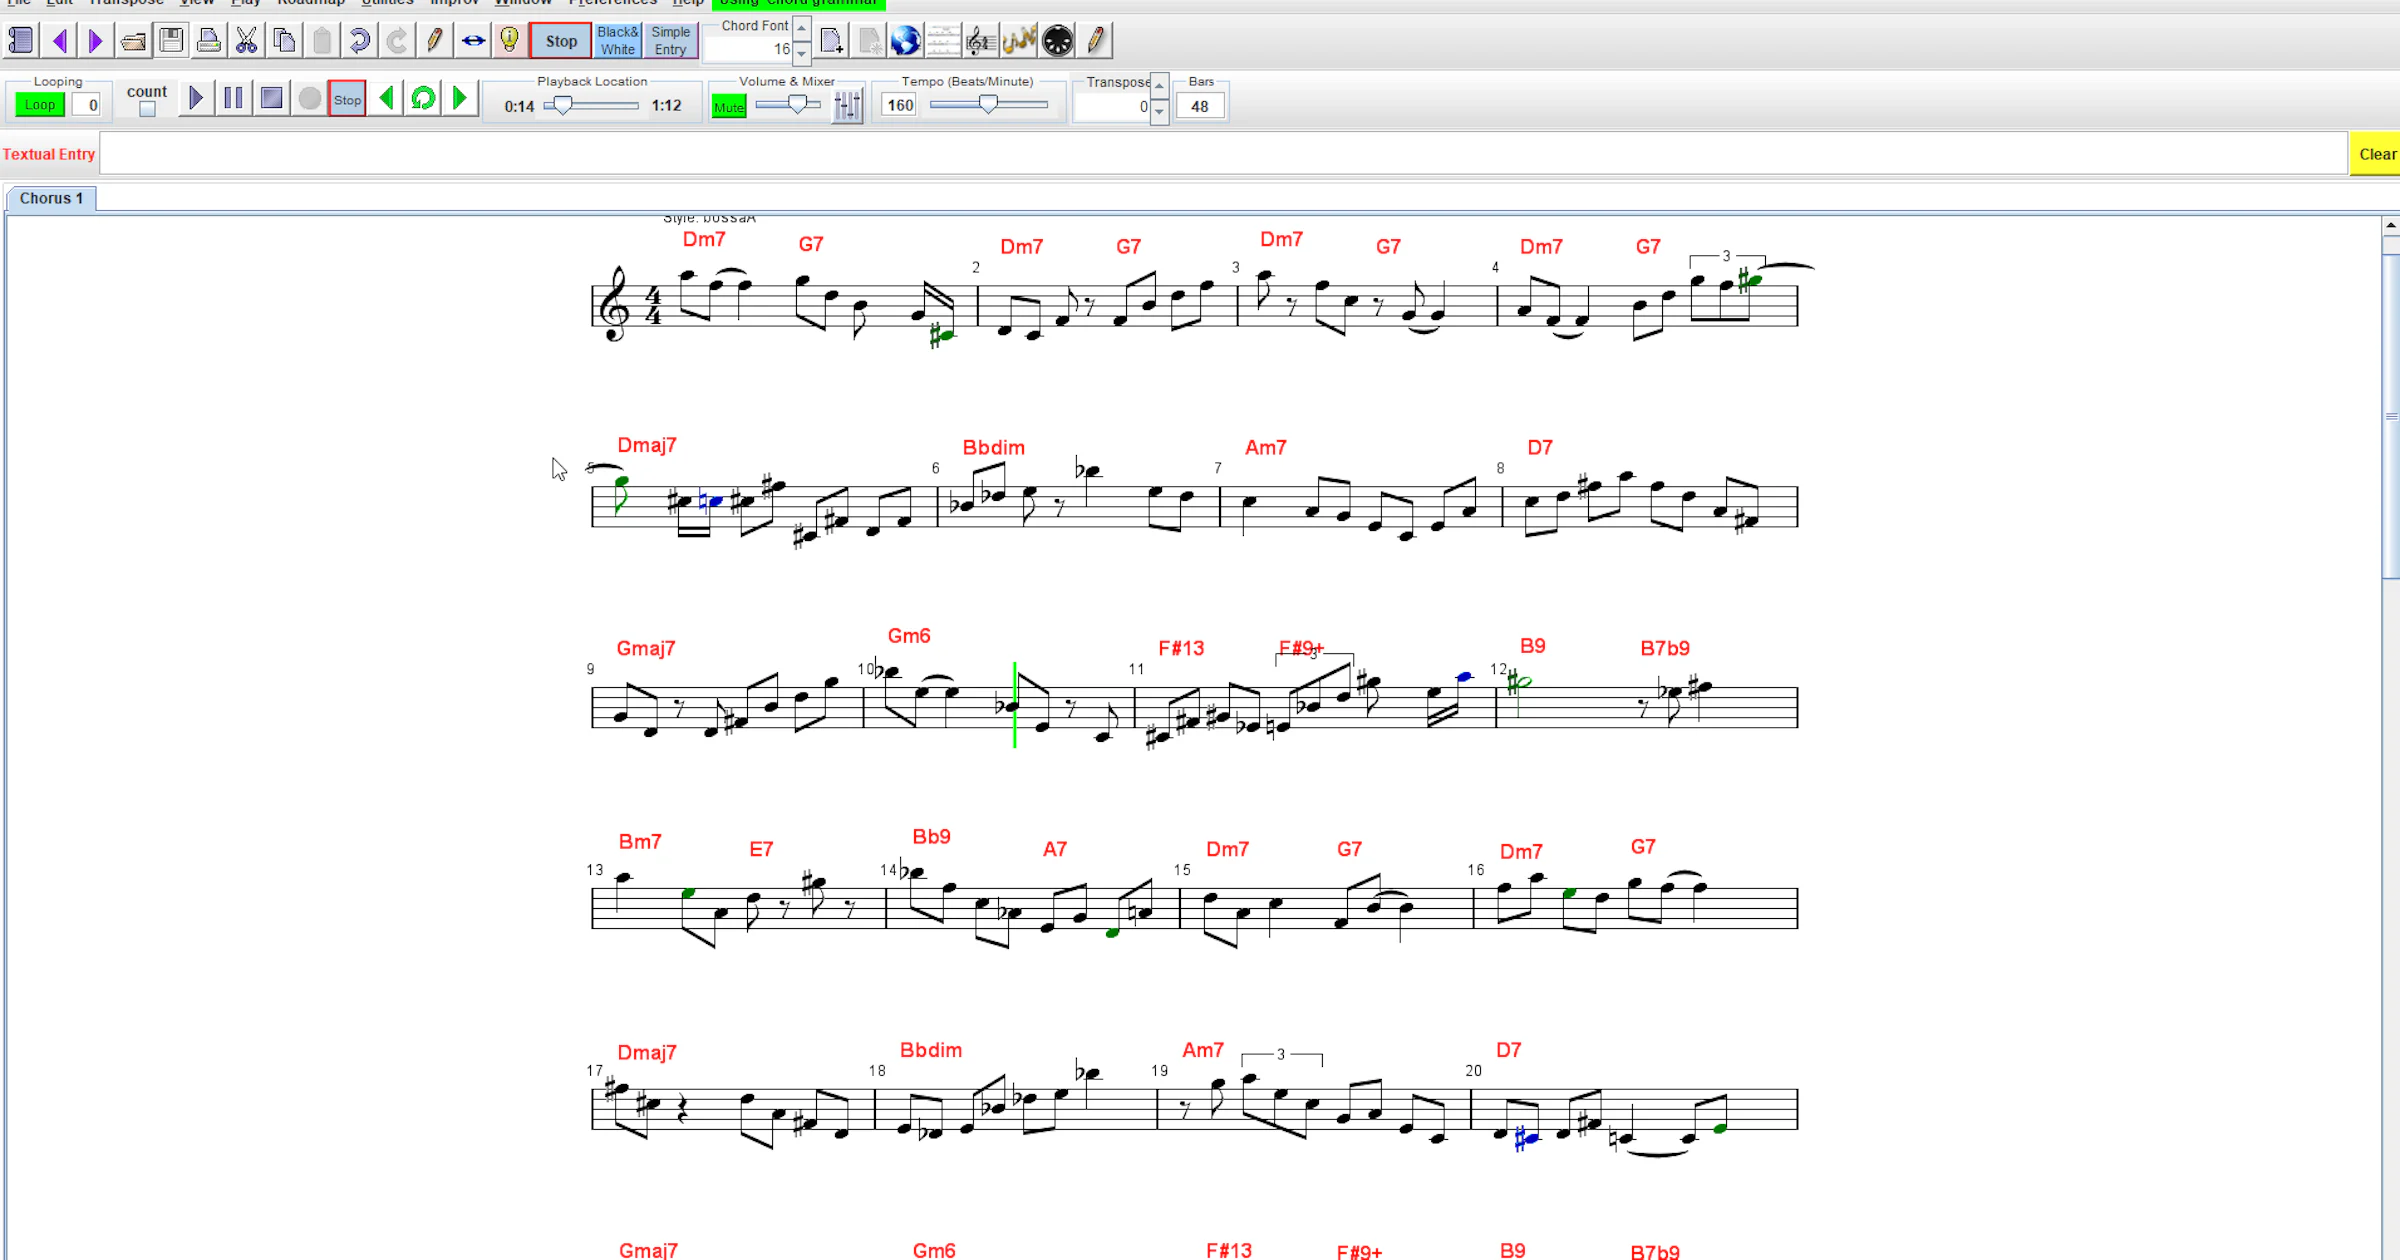Click the light bulb advice icon
The image size is (2400, 1260).
[x=509, y=41]
